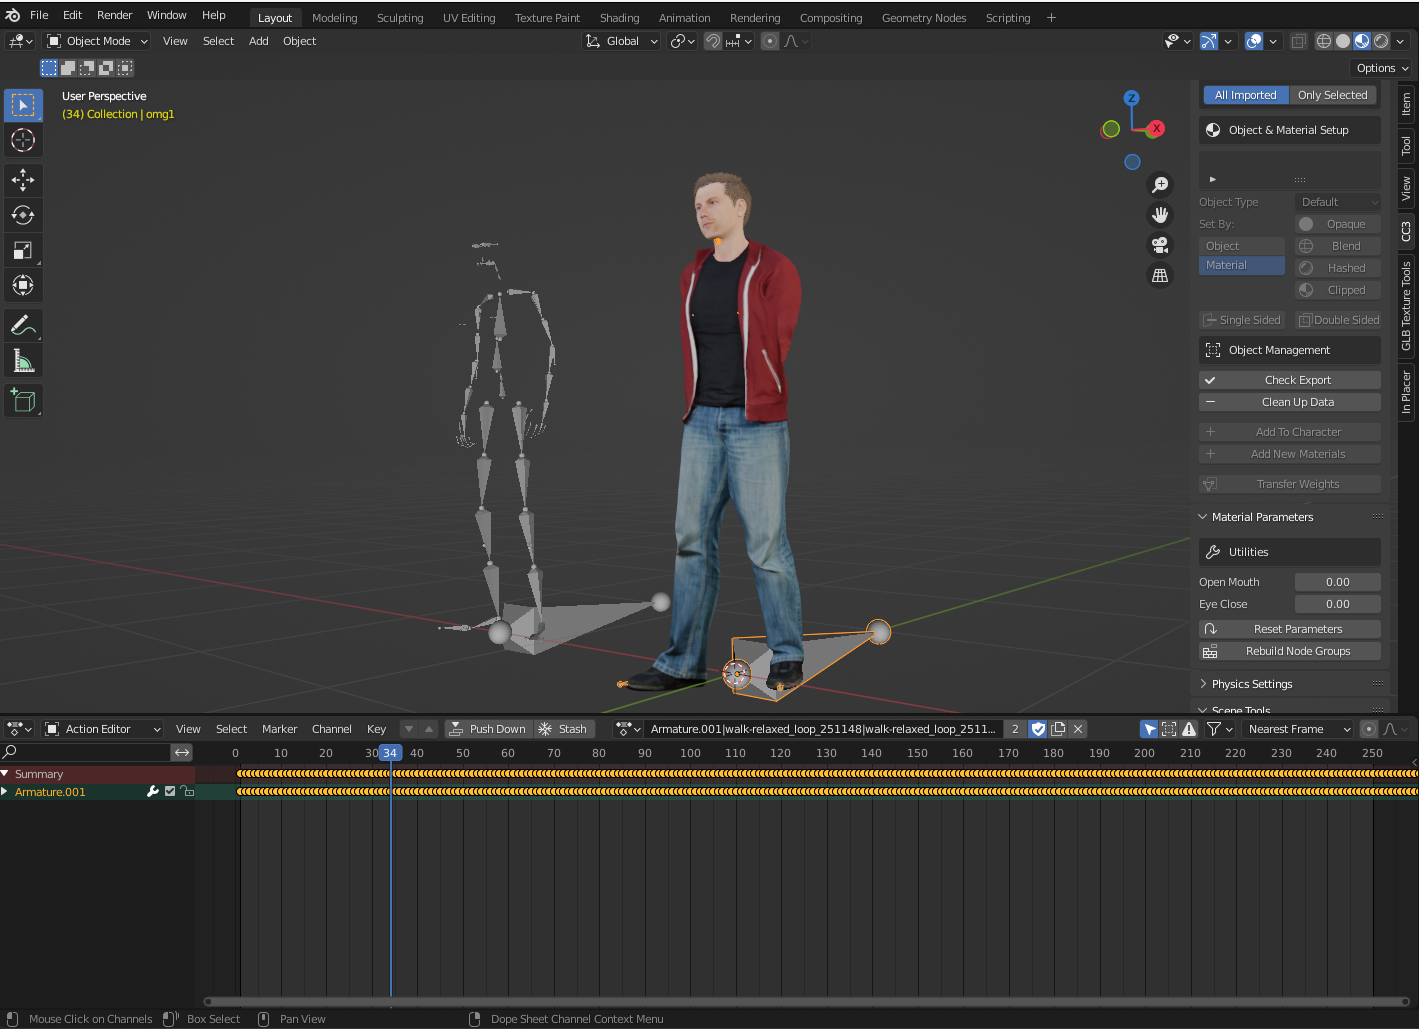This screenshot has width=1419, height=1029.
Task: Toggle X-Ray in viewport header
Action: point(1298,41)
